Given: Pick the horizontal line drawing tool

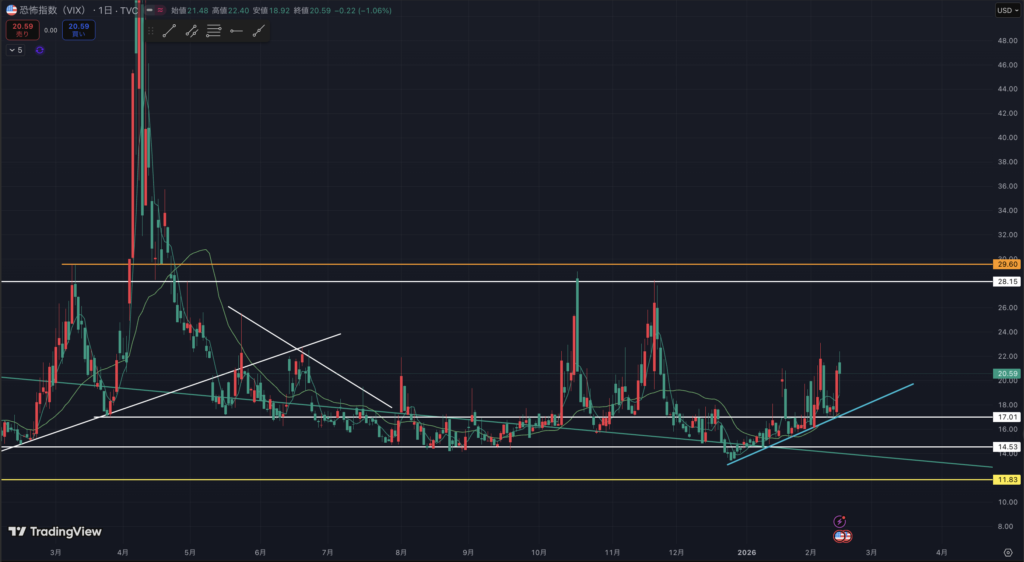Looking at the screenshot, I should (x=236, y=31).
